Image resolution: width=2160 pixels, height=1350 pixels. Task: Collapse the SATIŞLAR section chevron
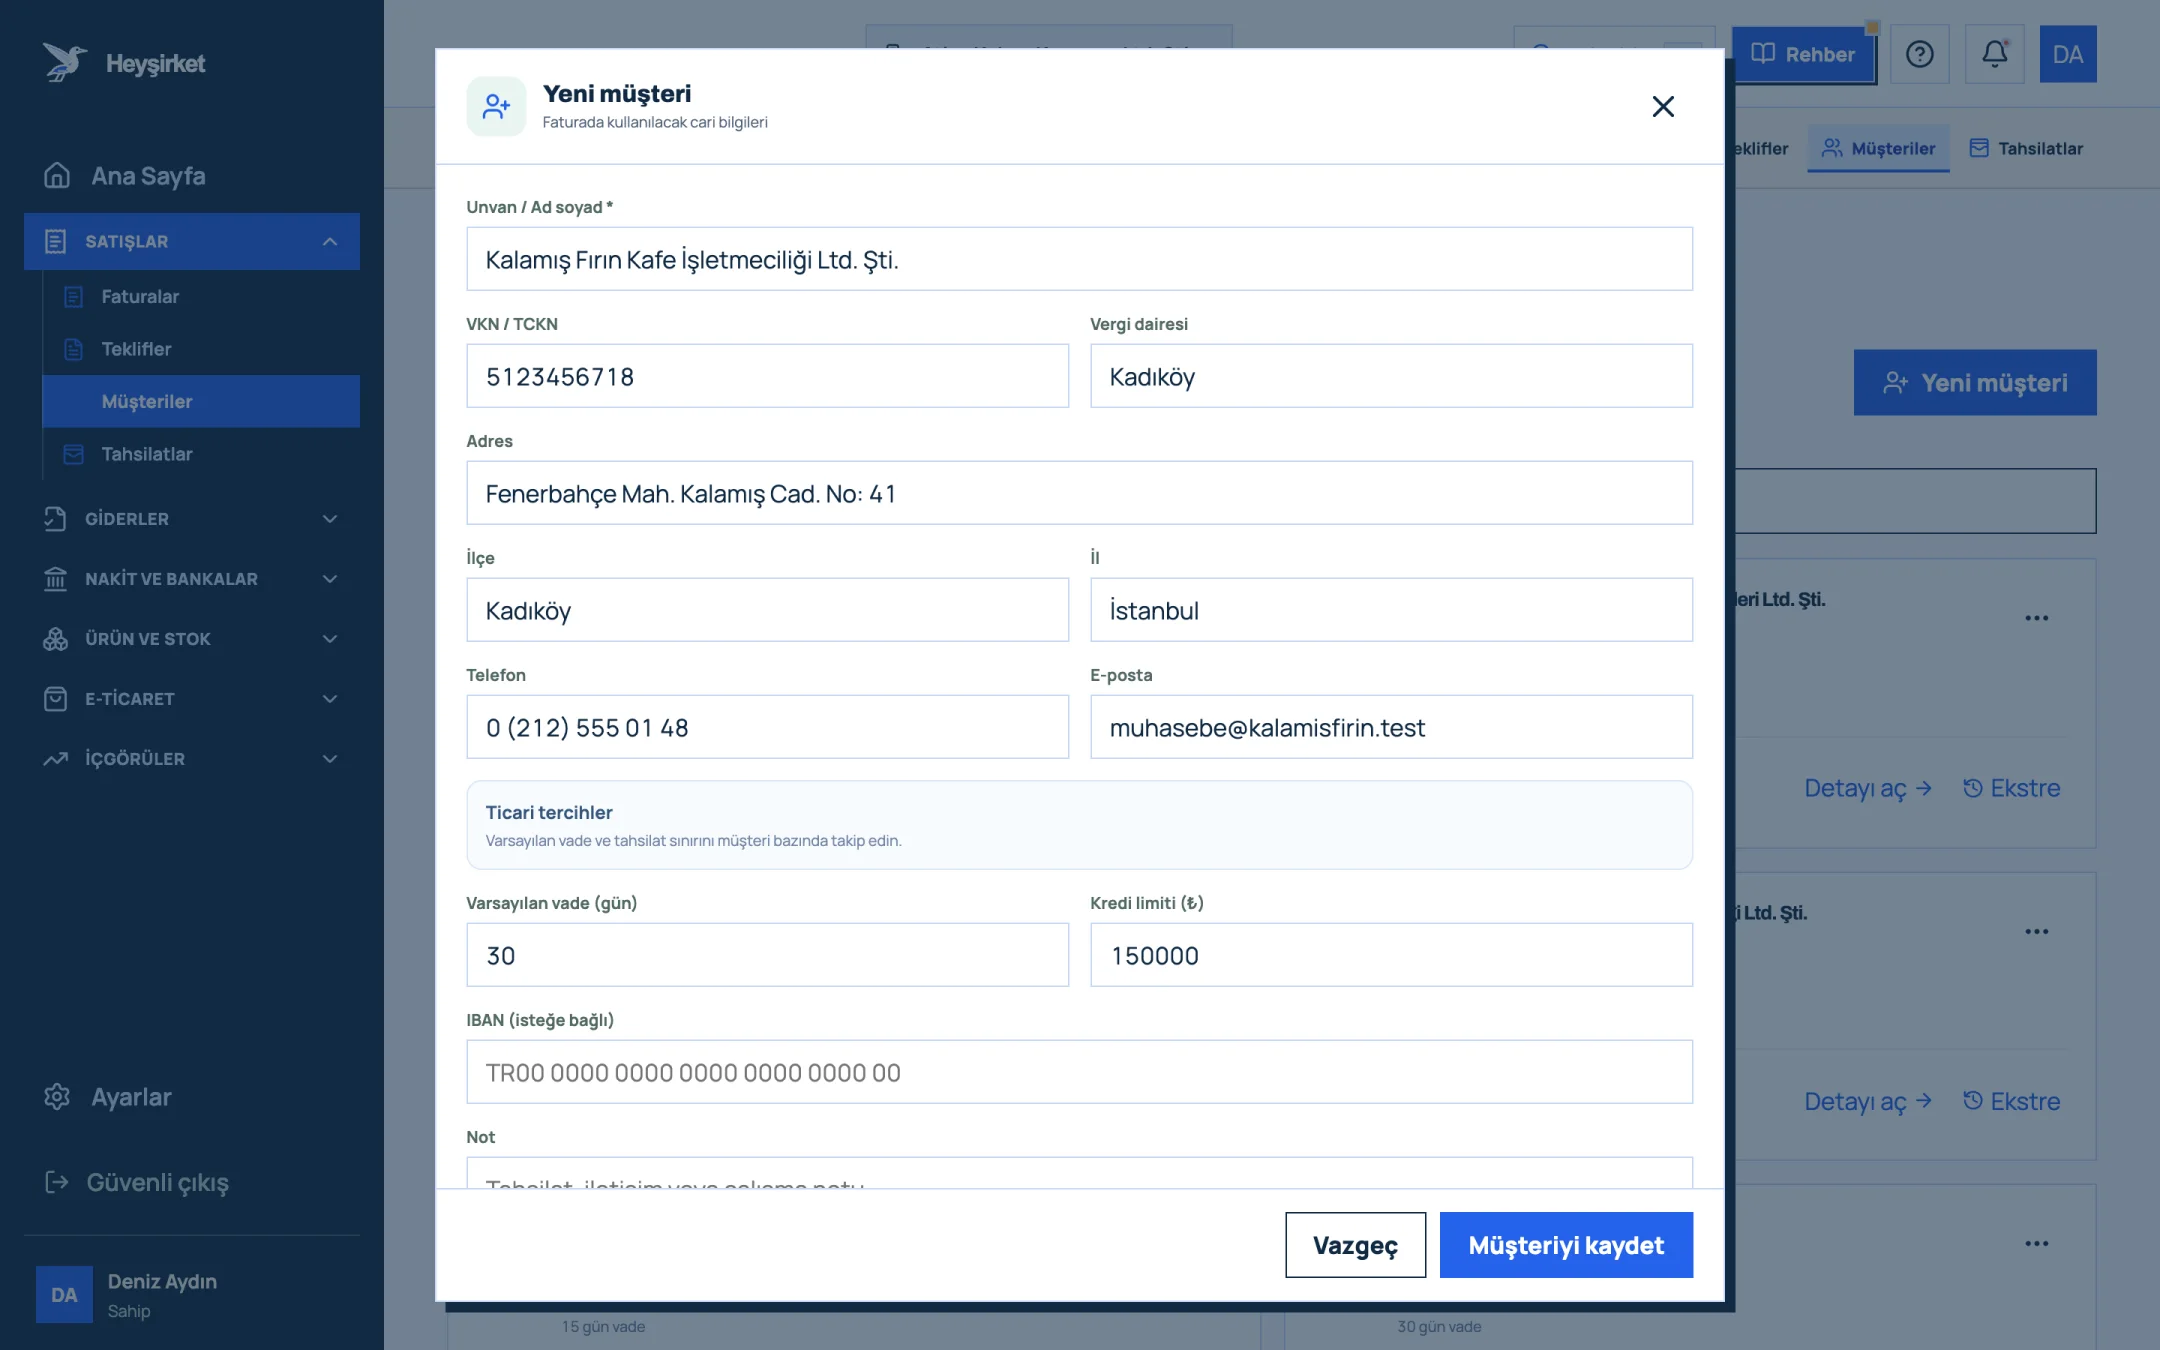pyautogui.click(x=330, y=242)
